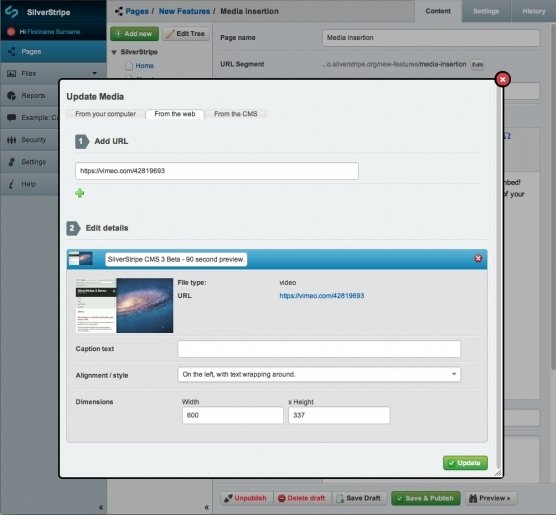
Task: Remove the media item with red X
Action: [x=478, y=259]
